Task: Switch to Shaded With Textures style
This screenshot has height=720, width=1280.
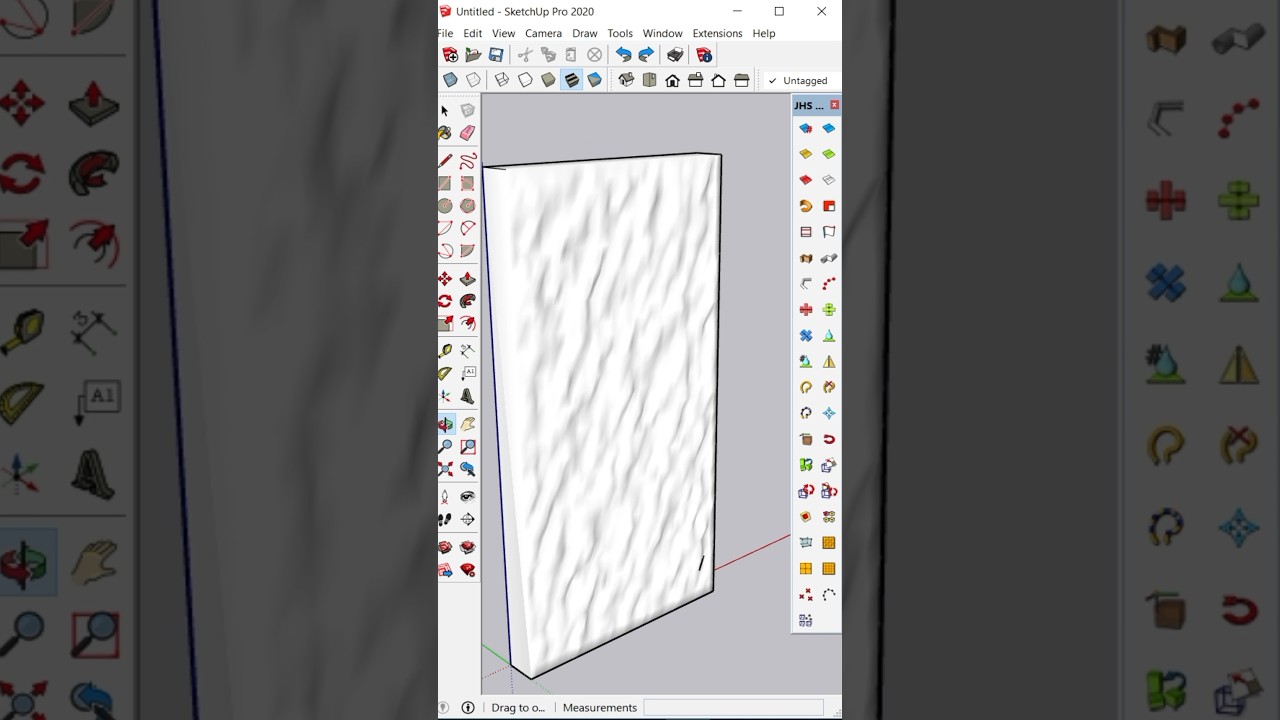Action: pyautogui.click(x=571, y=80)
